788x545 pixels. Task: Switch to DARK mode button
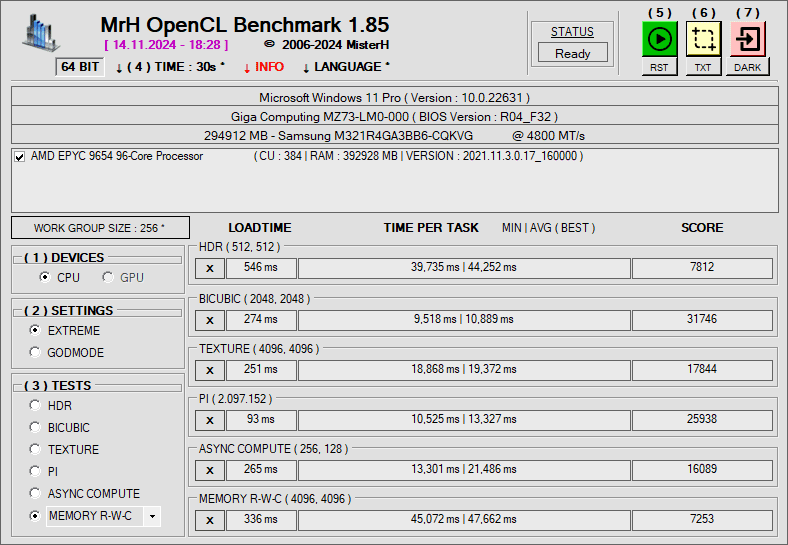(748, 67)
